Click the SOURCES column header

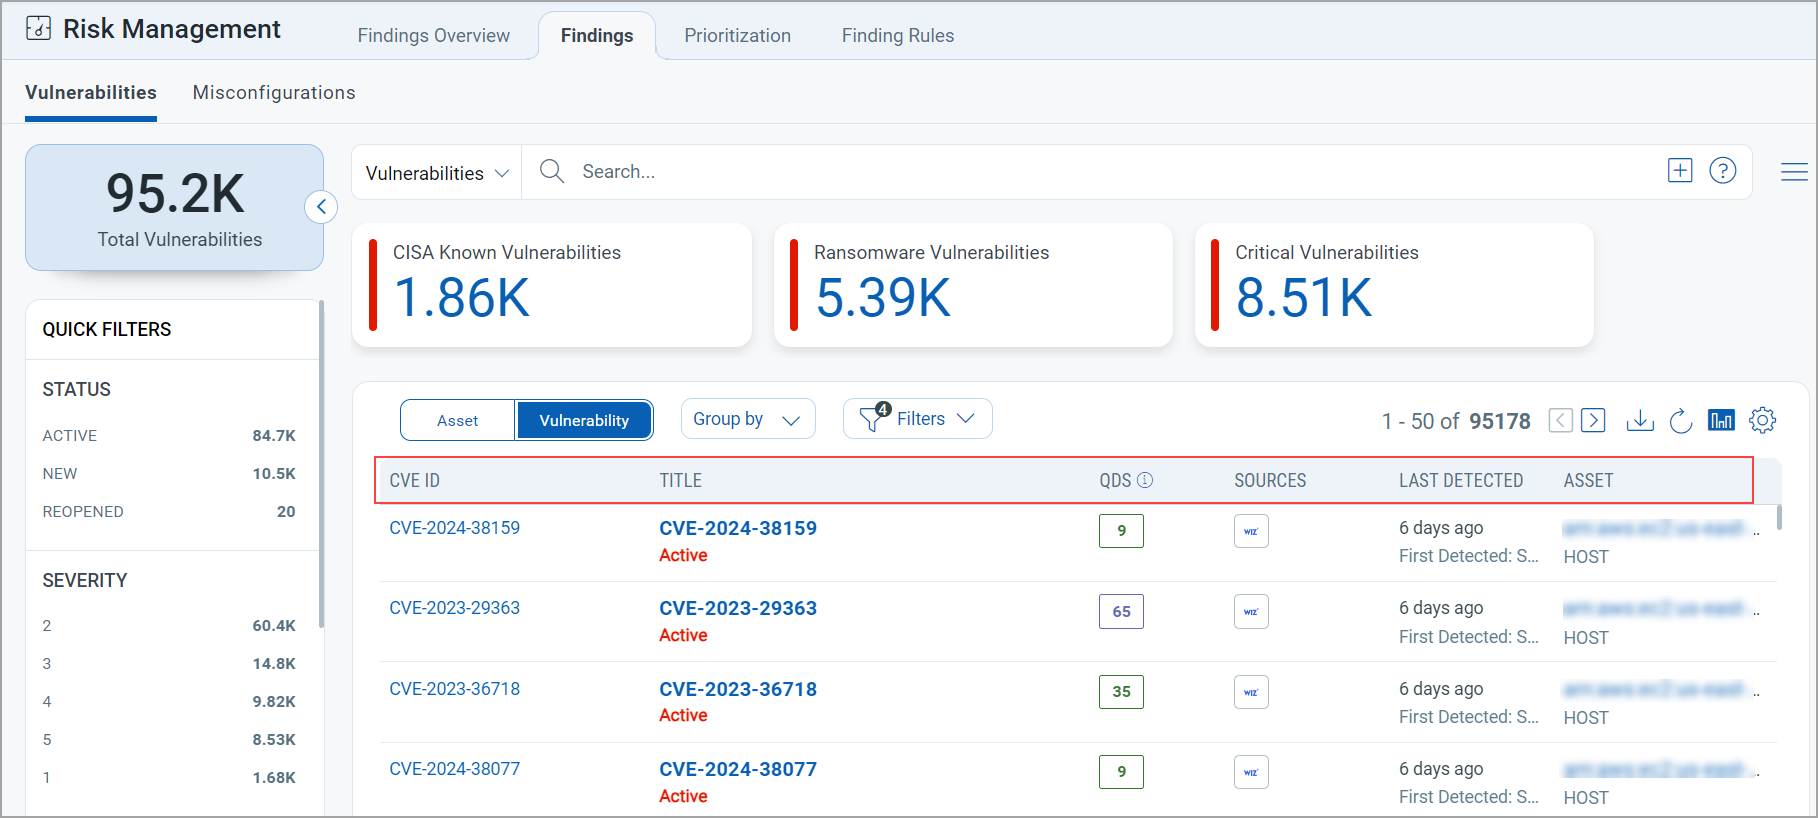1270,480
